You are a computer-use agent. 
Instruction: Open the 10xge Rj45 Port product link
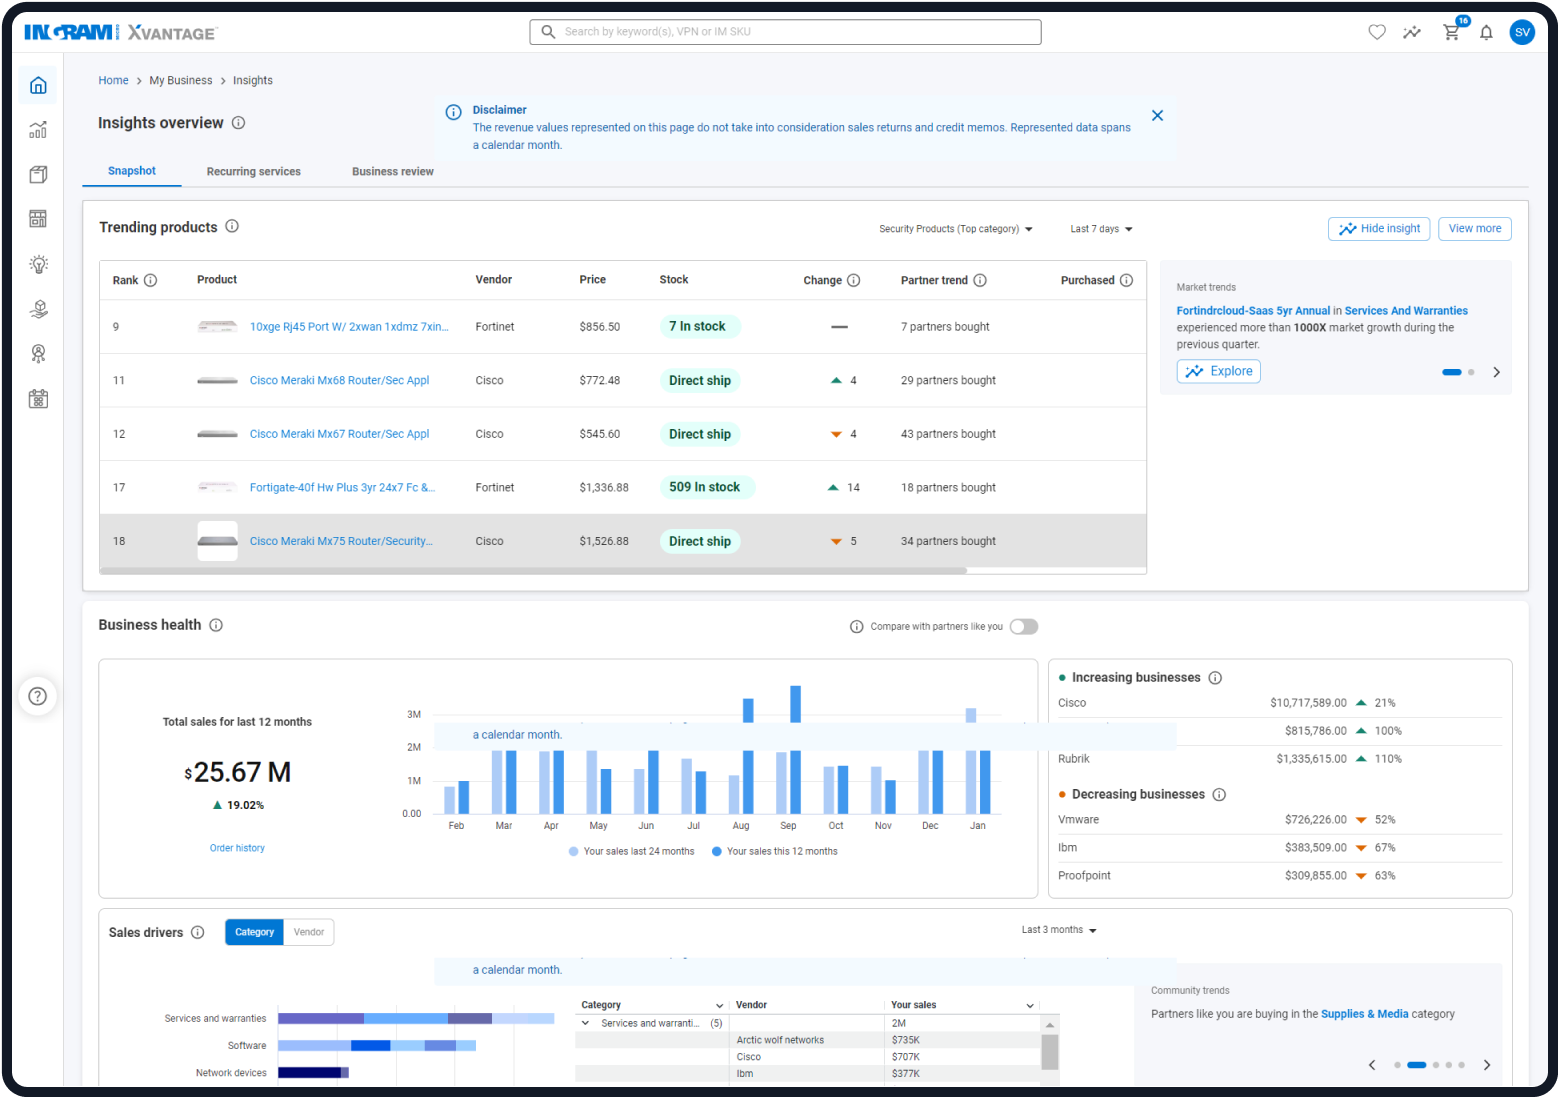pyautogui.click(x=349, y=327)
